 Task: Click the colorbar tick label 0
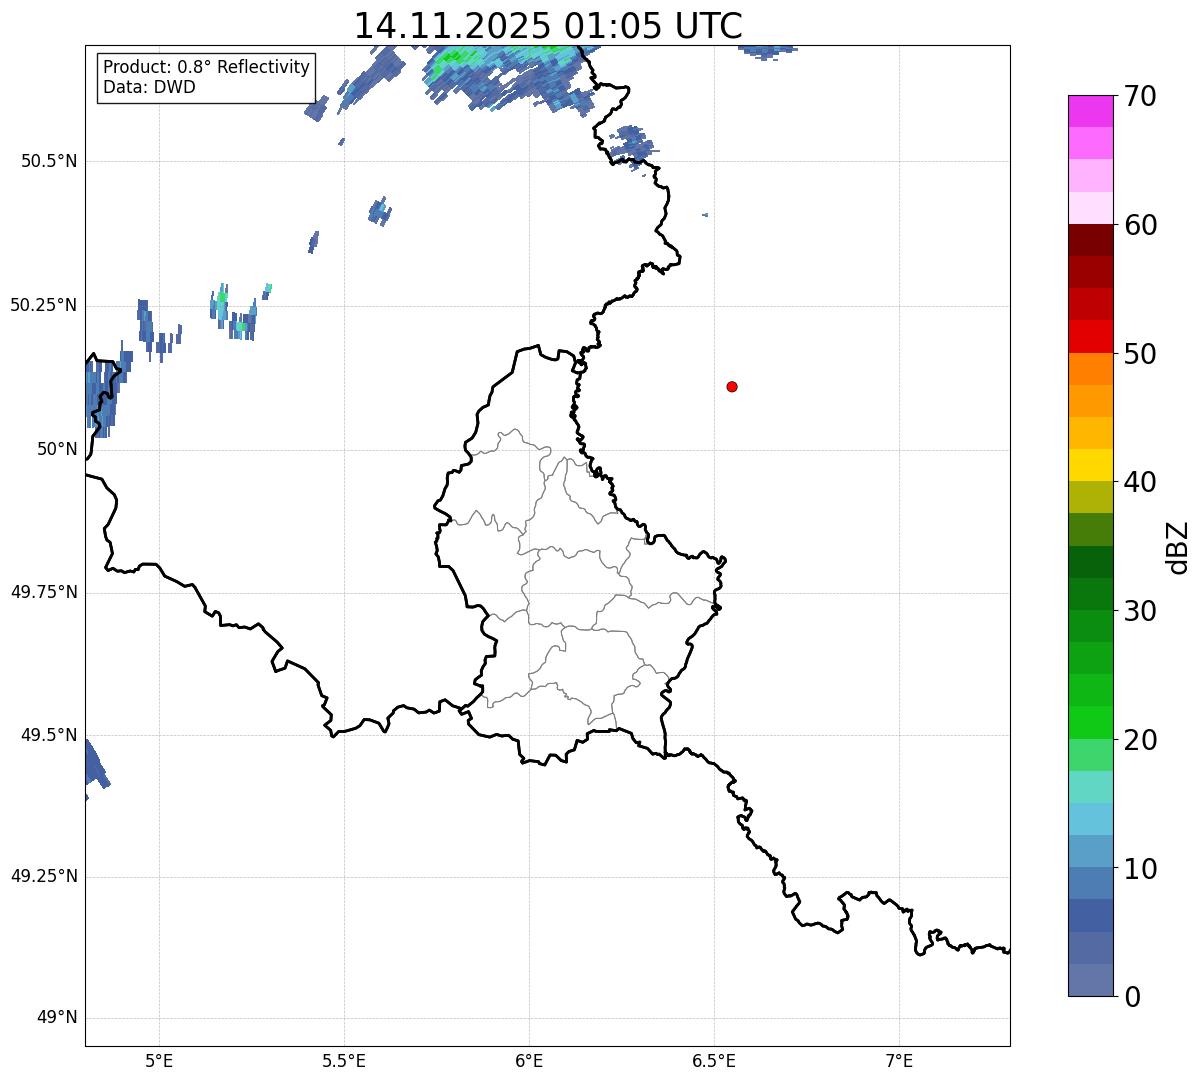click(x=1132, y=997)
